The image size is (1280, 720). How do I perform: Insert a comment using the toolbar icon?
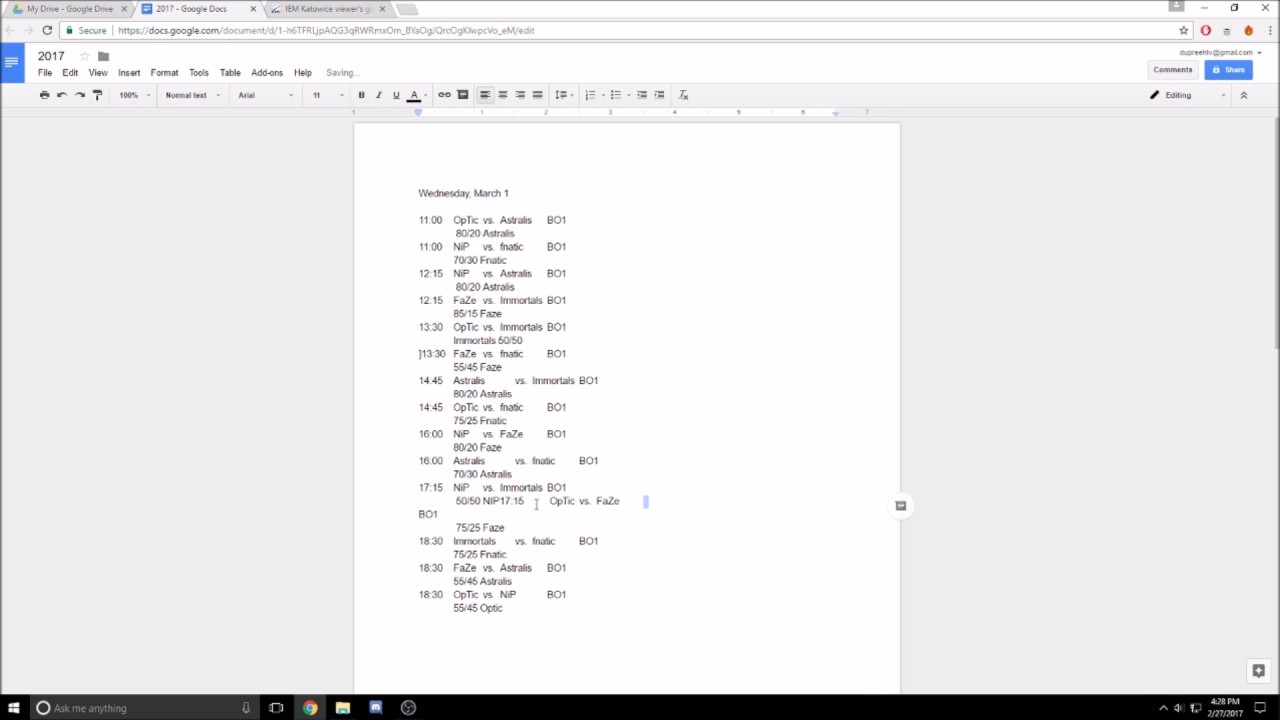pyautogui.click(x=462, y=95)
